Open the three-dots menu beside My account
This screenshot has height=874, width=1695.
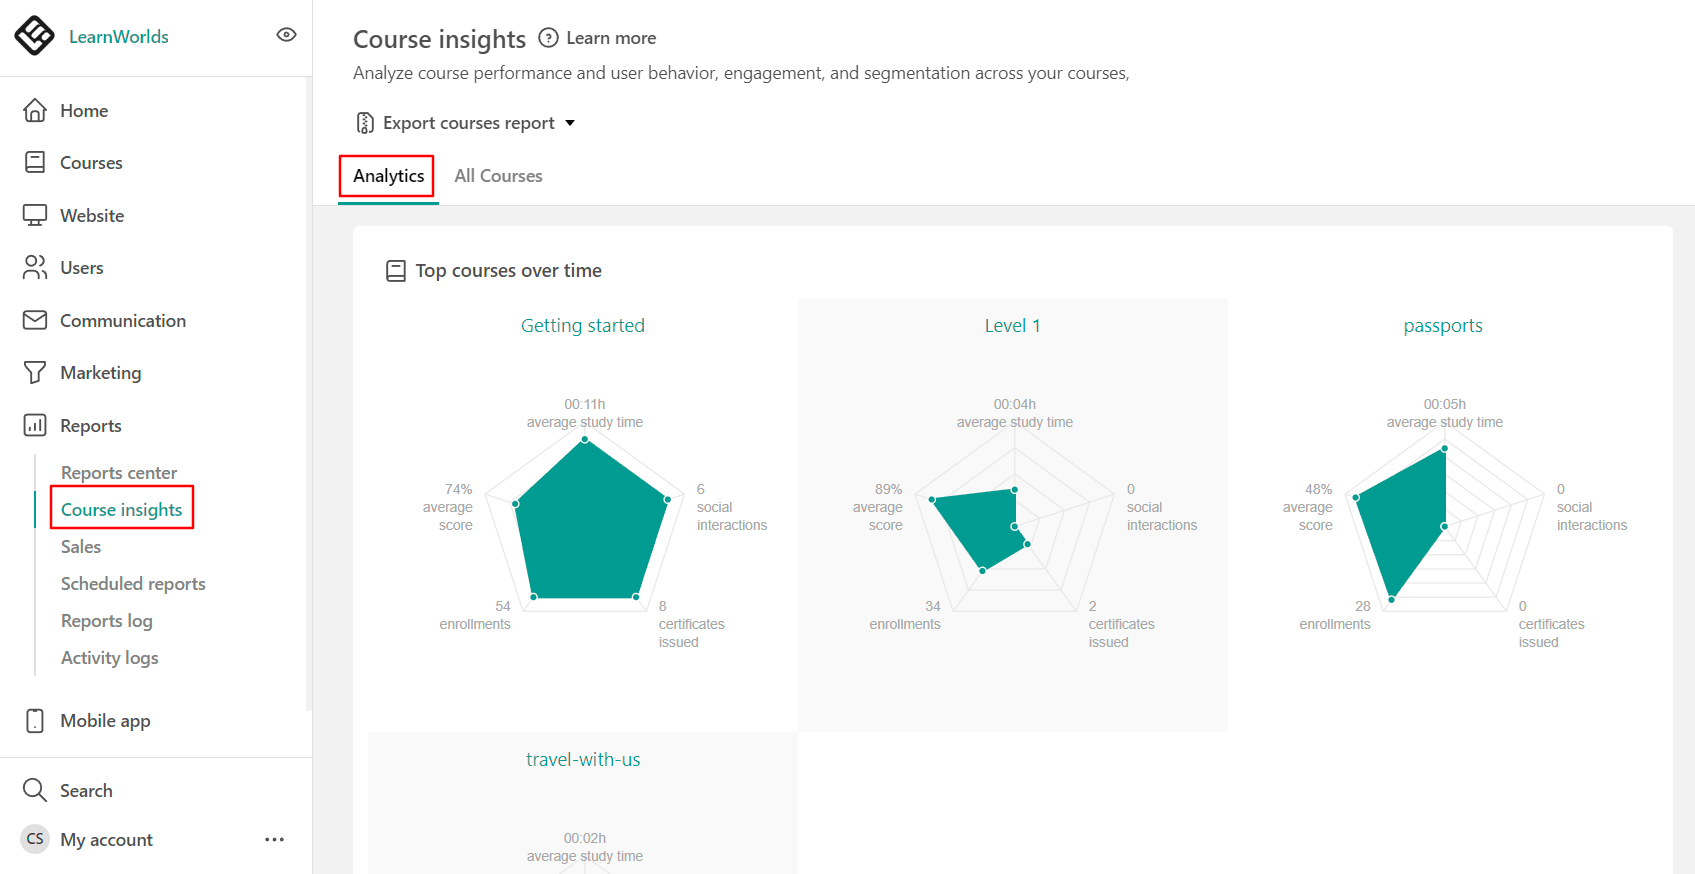275,839
